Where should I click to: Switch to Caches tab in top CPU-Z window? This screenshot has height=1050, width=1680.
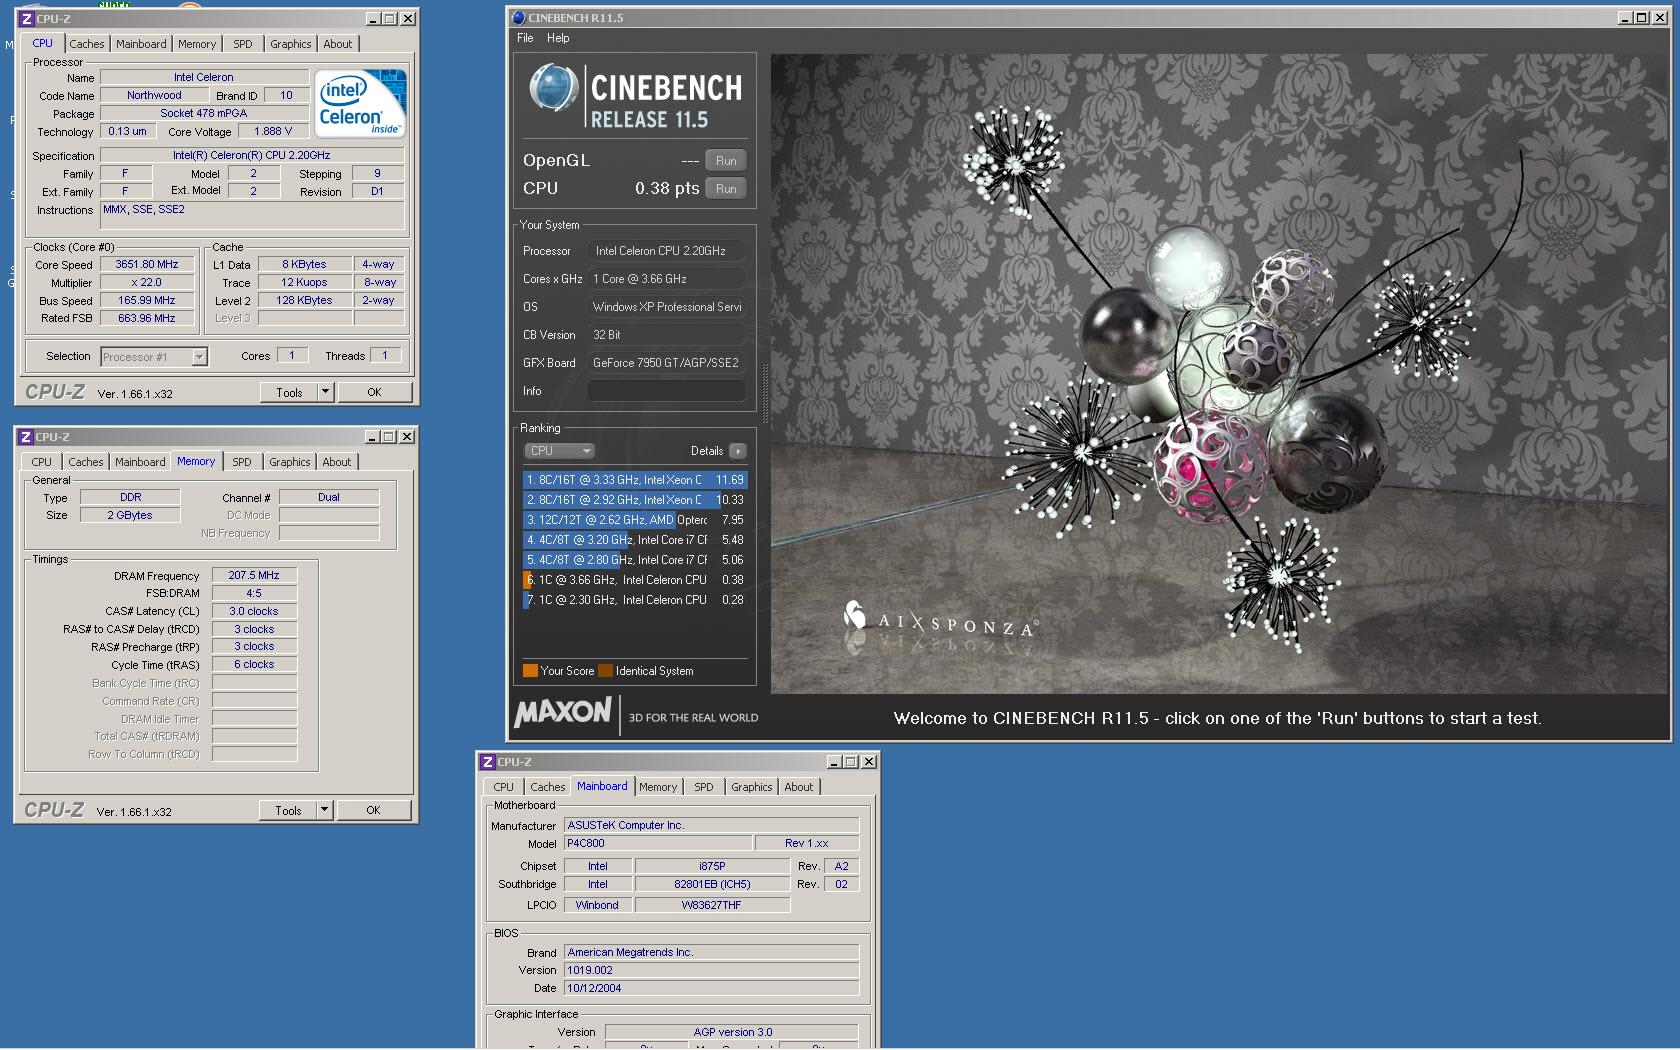coord(87,44)
